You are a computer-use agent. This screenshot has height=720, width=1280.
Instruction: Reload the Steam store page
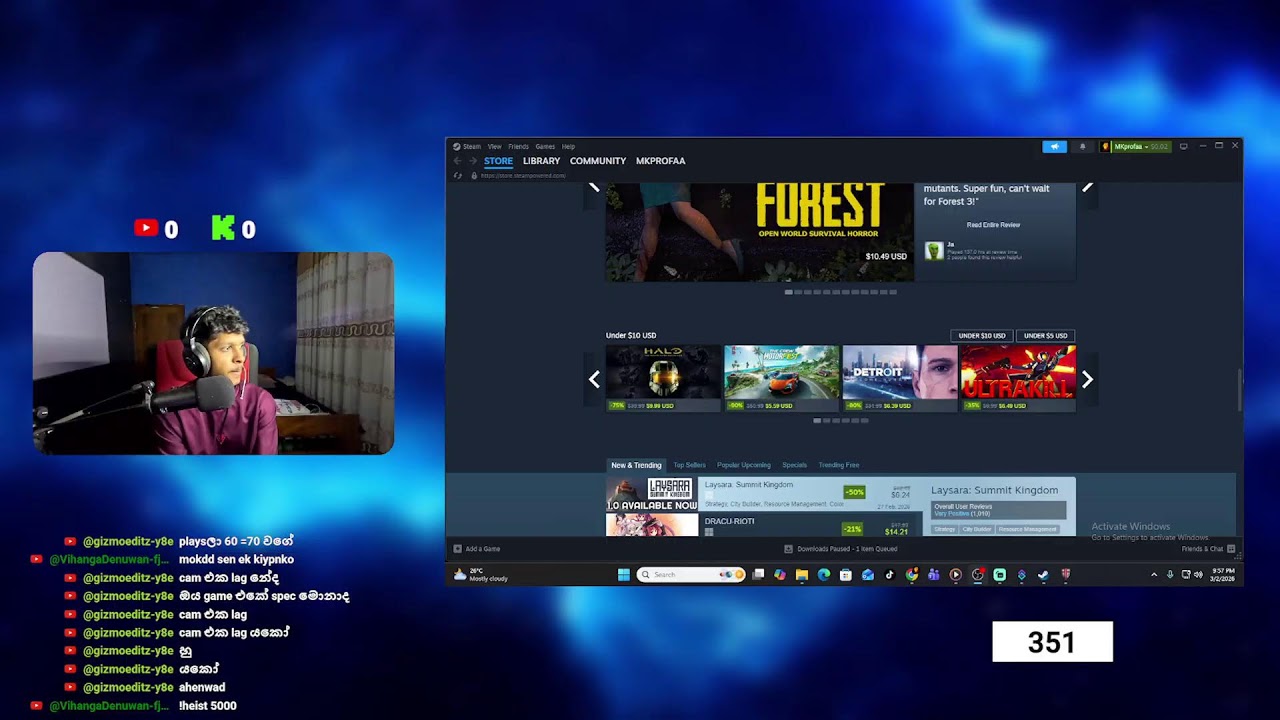(x=458, y=175)
